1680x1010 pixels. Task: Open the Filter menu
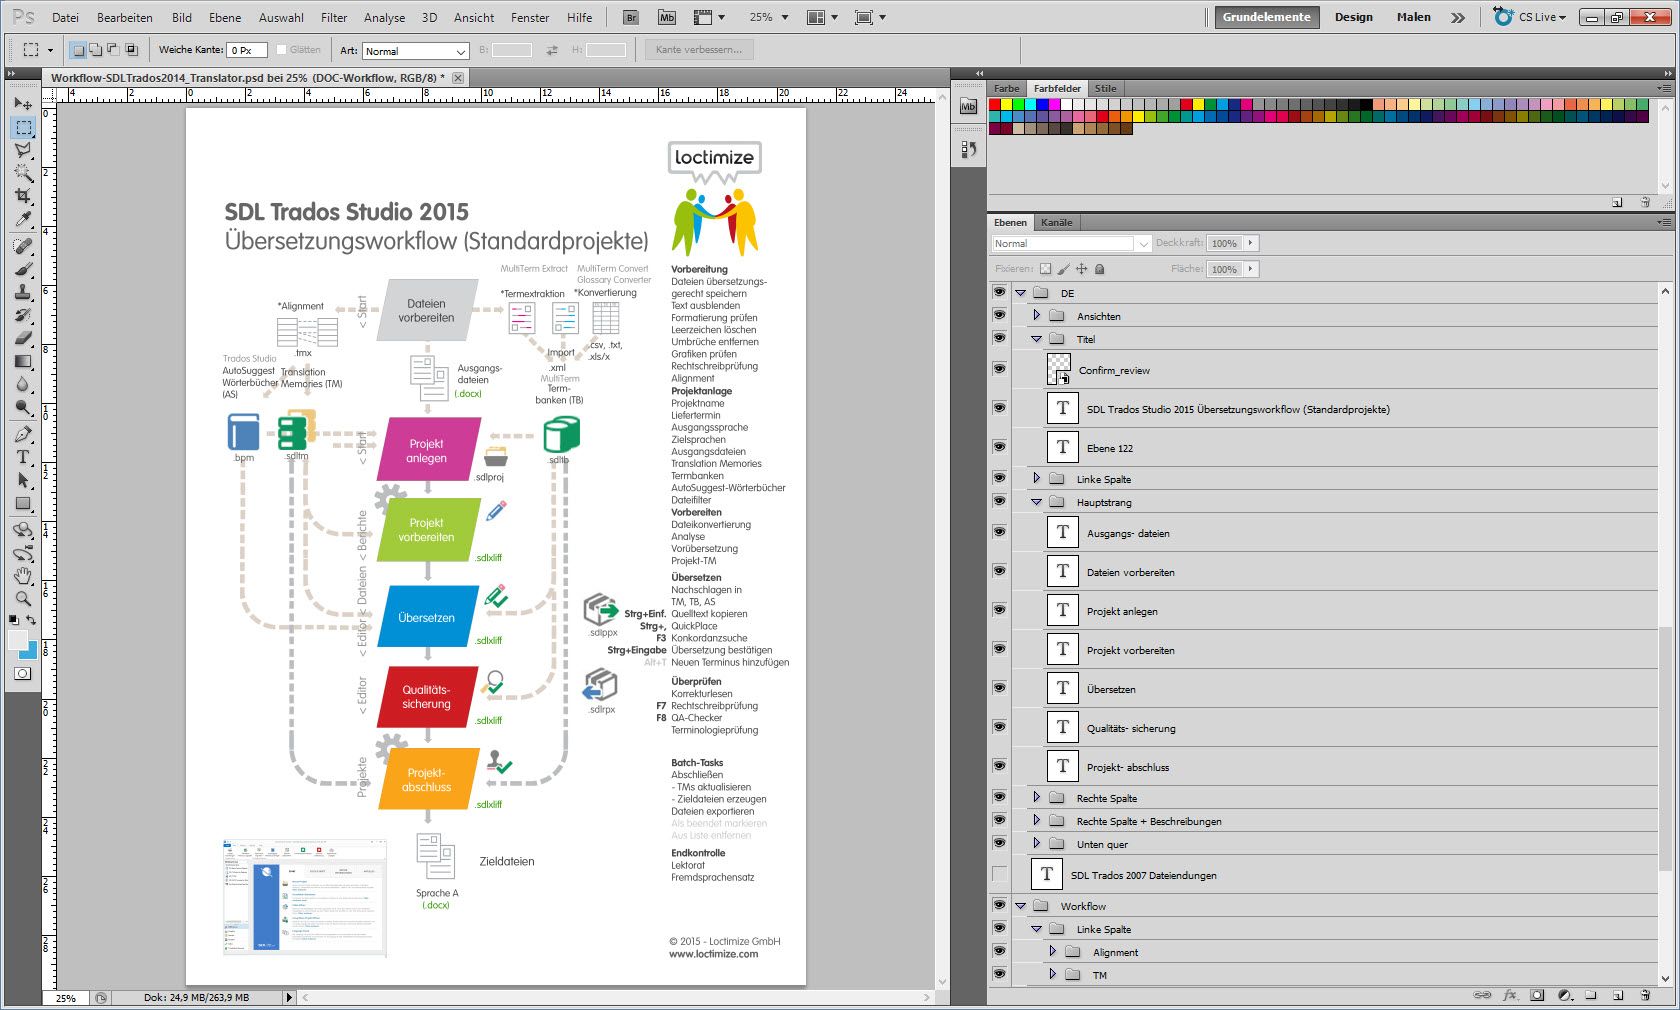coord(334,17)
